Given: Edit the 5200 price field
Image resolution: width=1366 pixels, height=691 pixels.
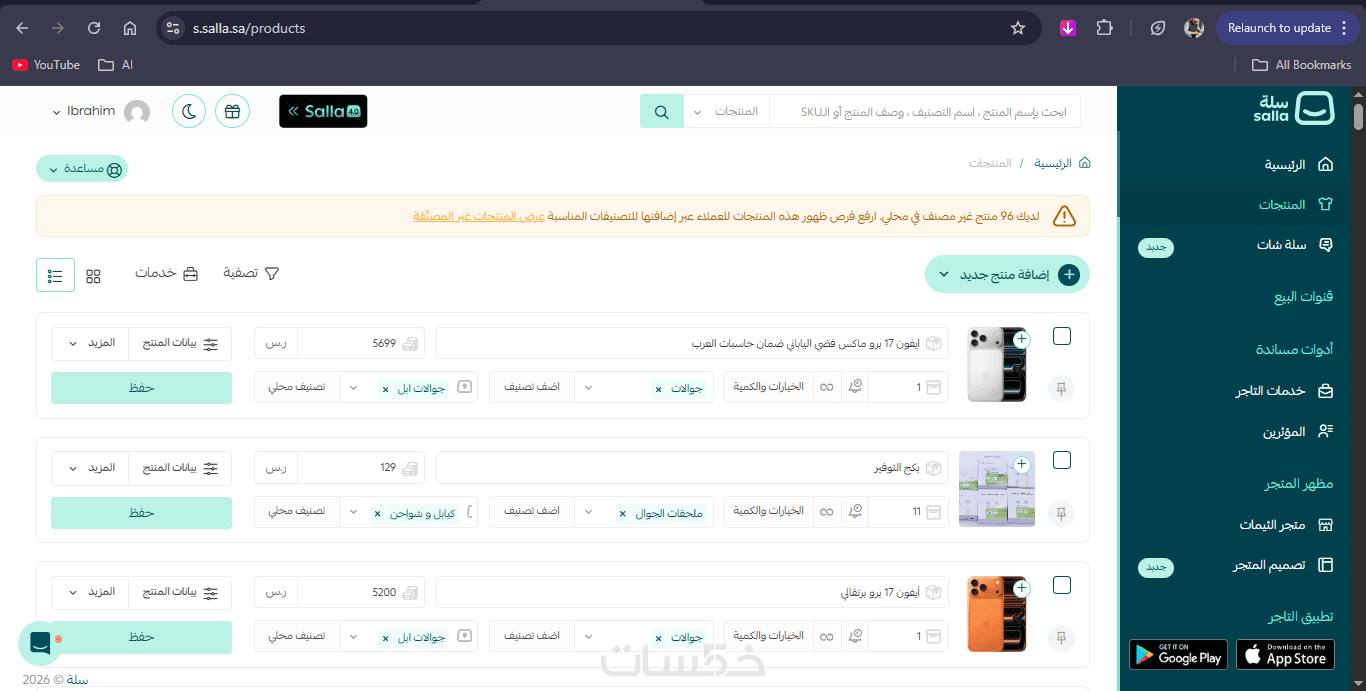Looking at the screenshot, I should pyautogui.click(x=361, y=592).
